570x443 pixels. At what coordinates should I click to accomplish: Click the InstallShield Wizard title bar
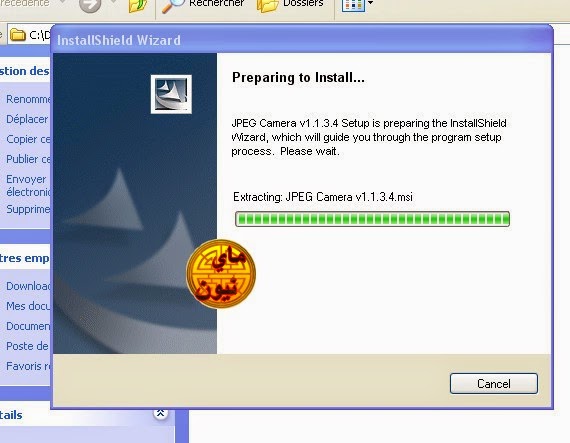[x=302, y=40]
